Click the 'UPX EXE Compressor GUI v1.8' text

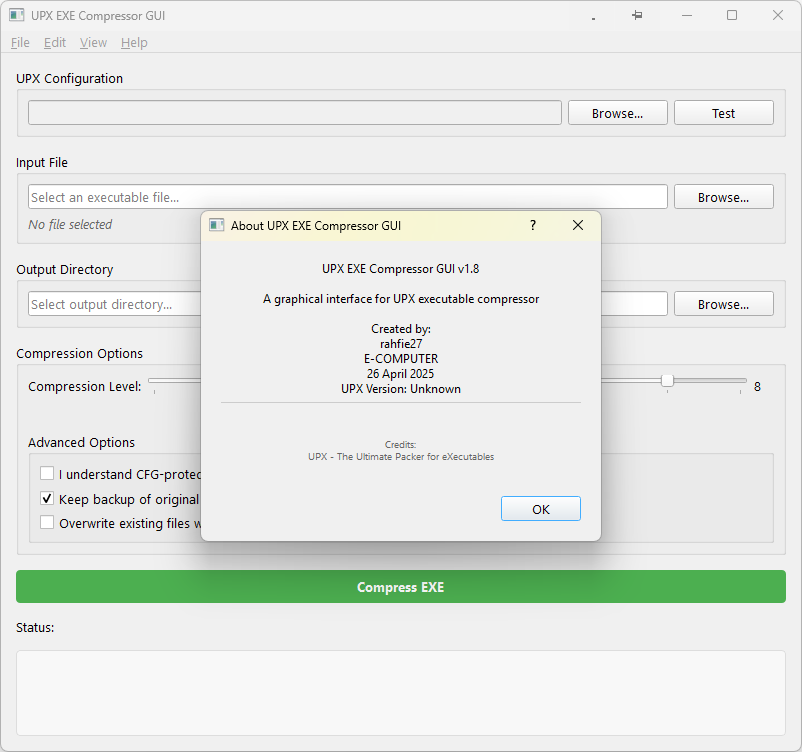(400, 269)
